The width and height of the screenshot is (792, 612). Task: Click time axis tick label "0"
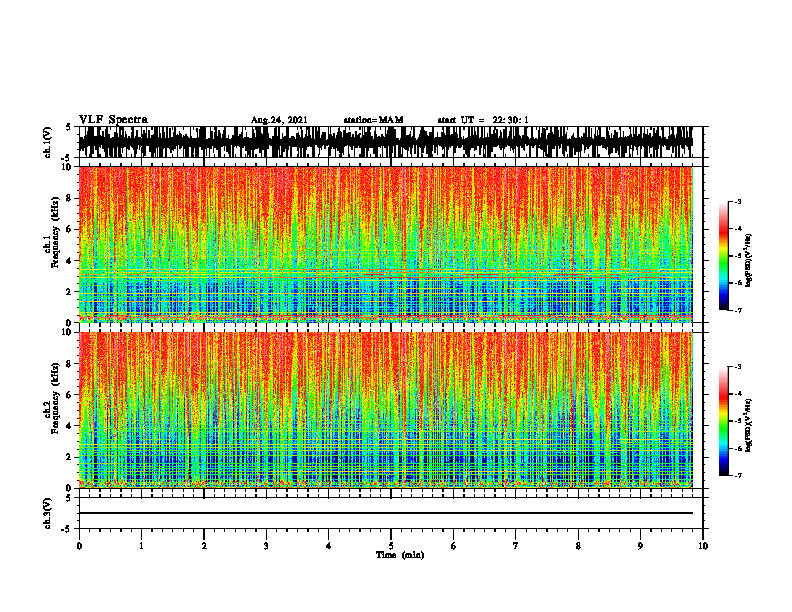79,546
